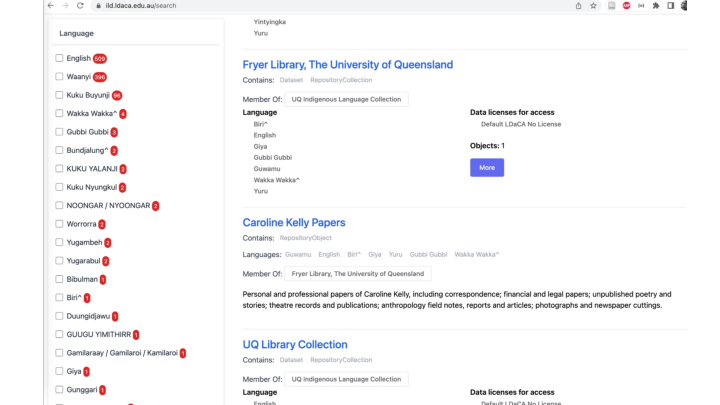
Task: Click the padlock site info icon
Action: [98, 6]
